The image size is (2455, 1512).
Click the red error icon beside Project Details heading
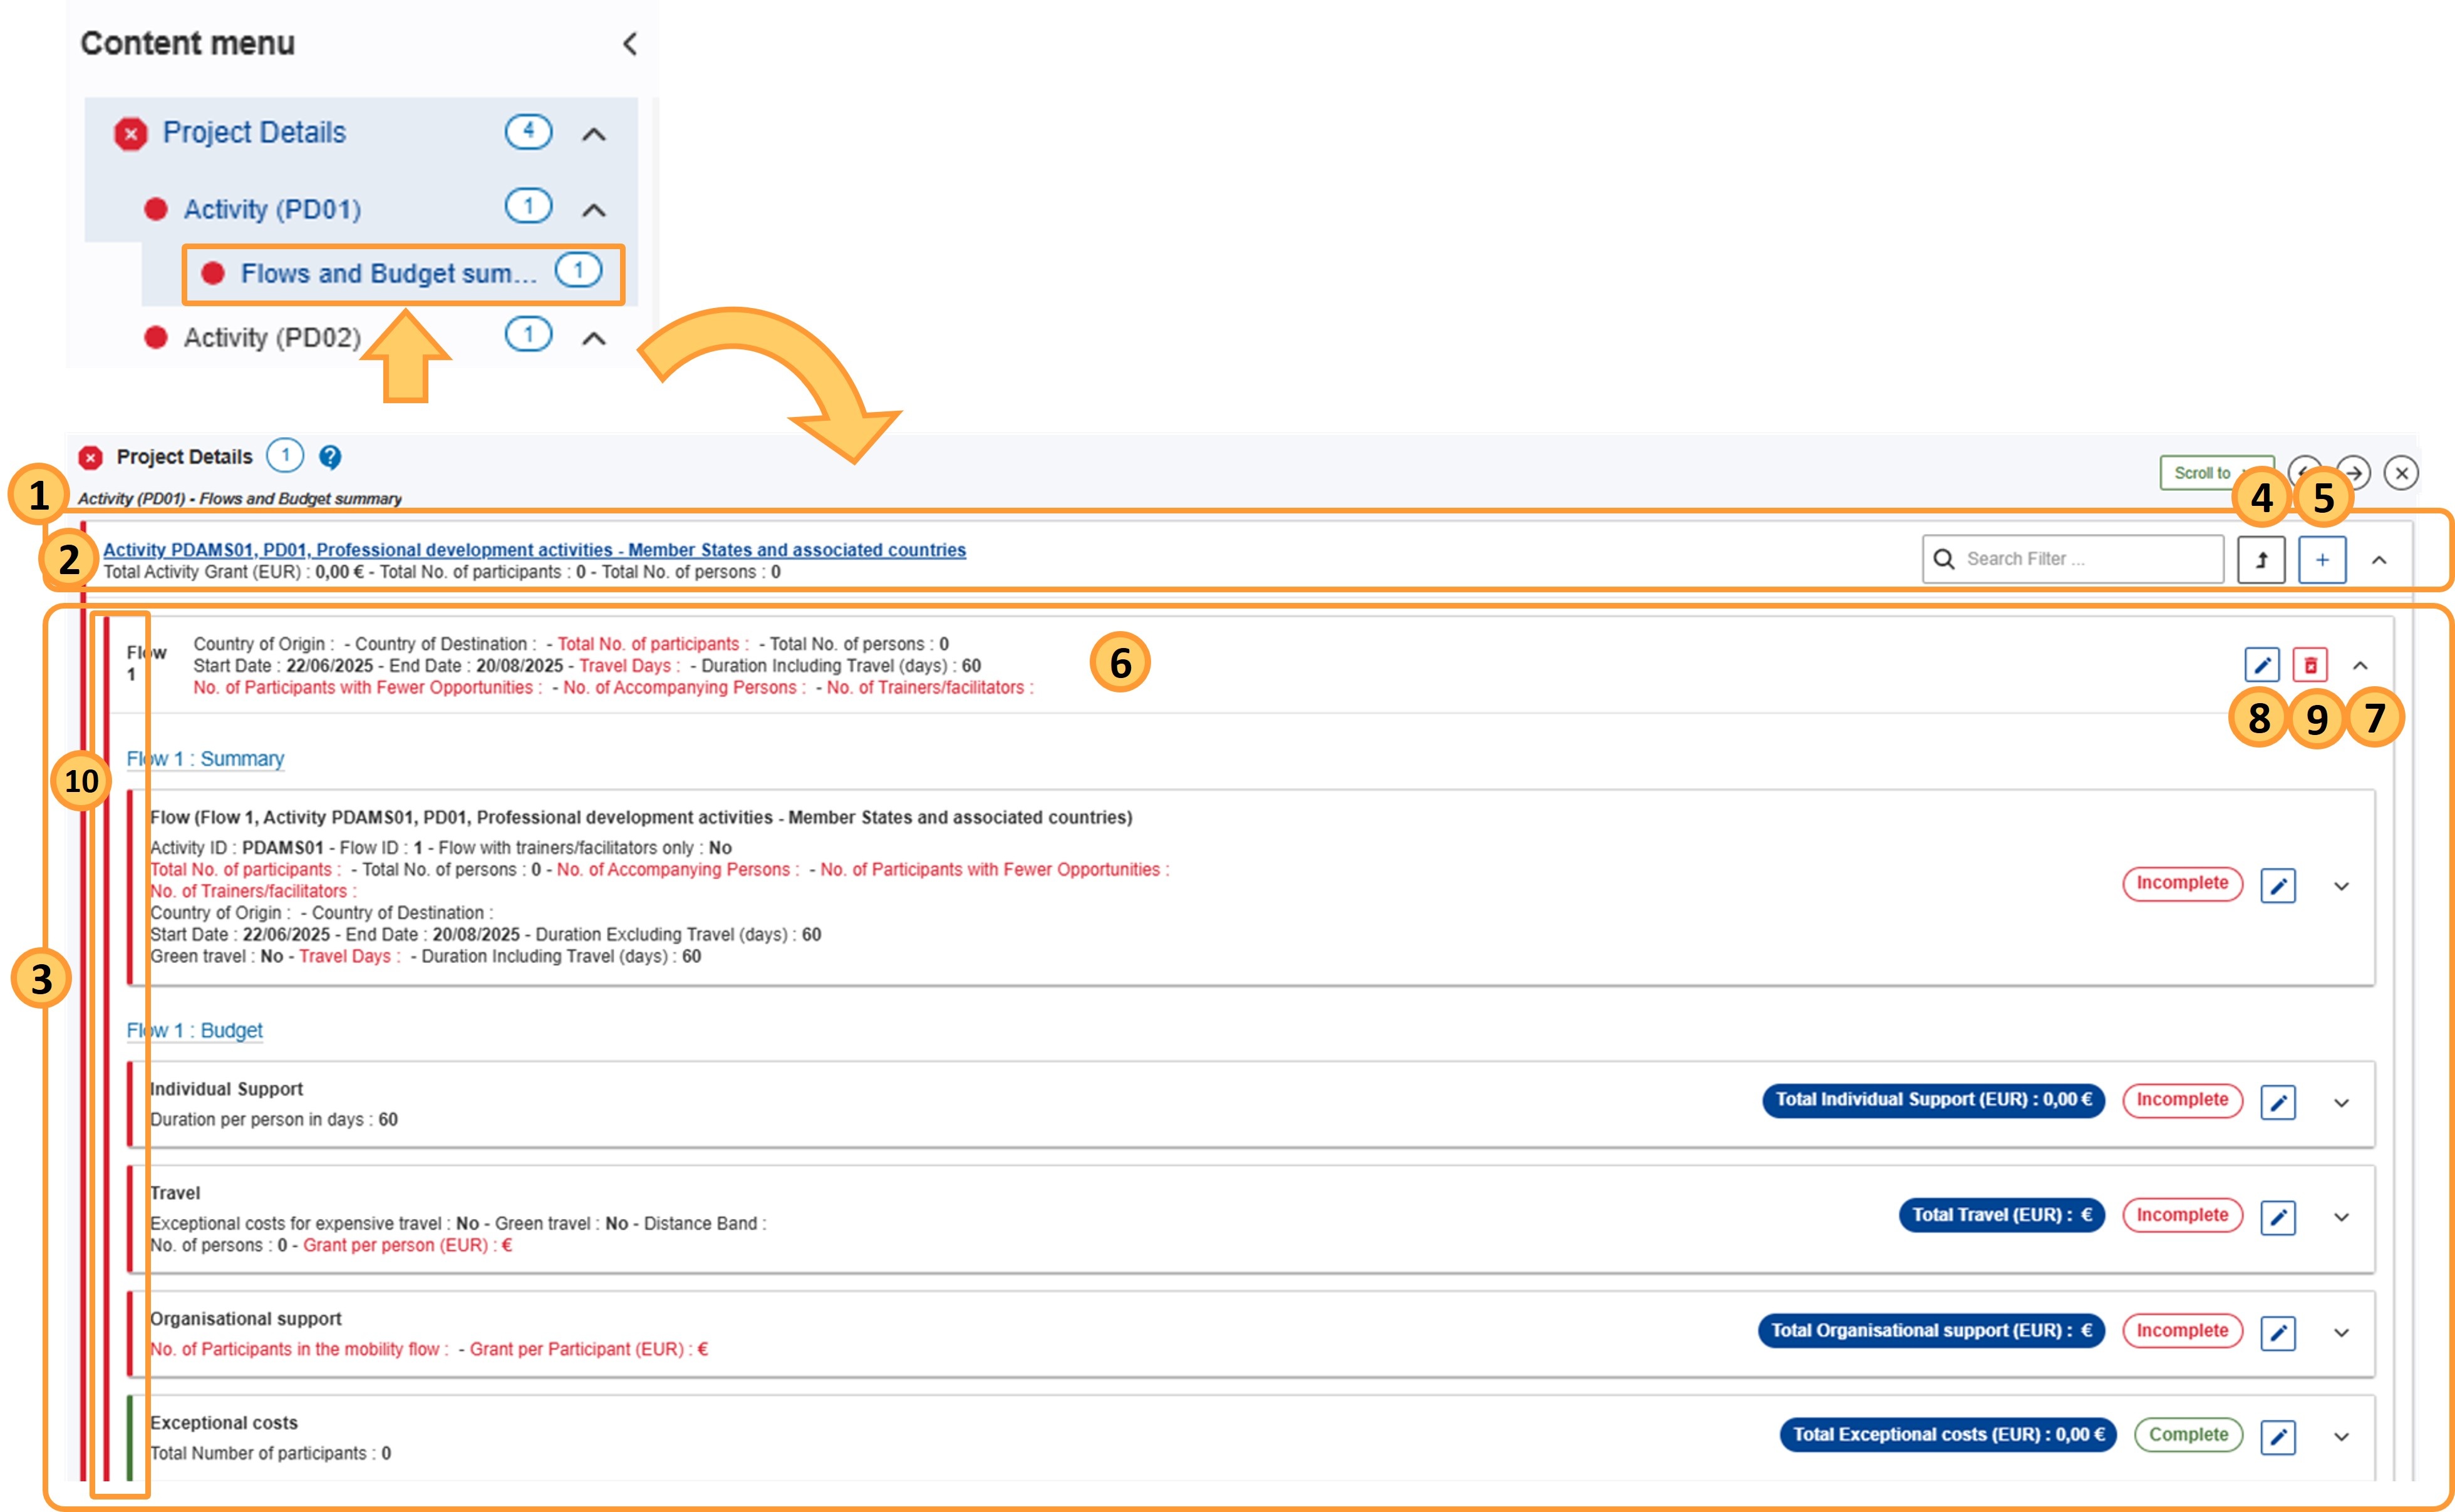(x=91, y=458)
